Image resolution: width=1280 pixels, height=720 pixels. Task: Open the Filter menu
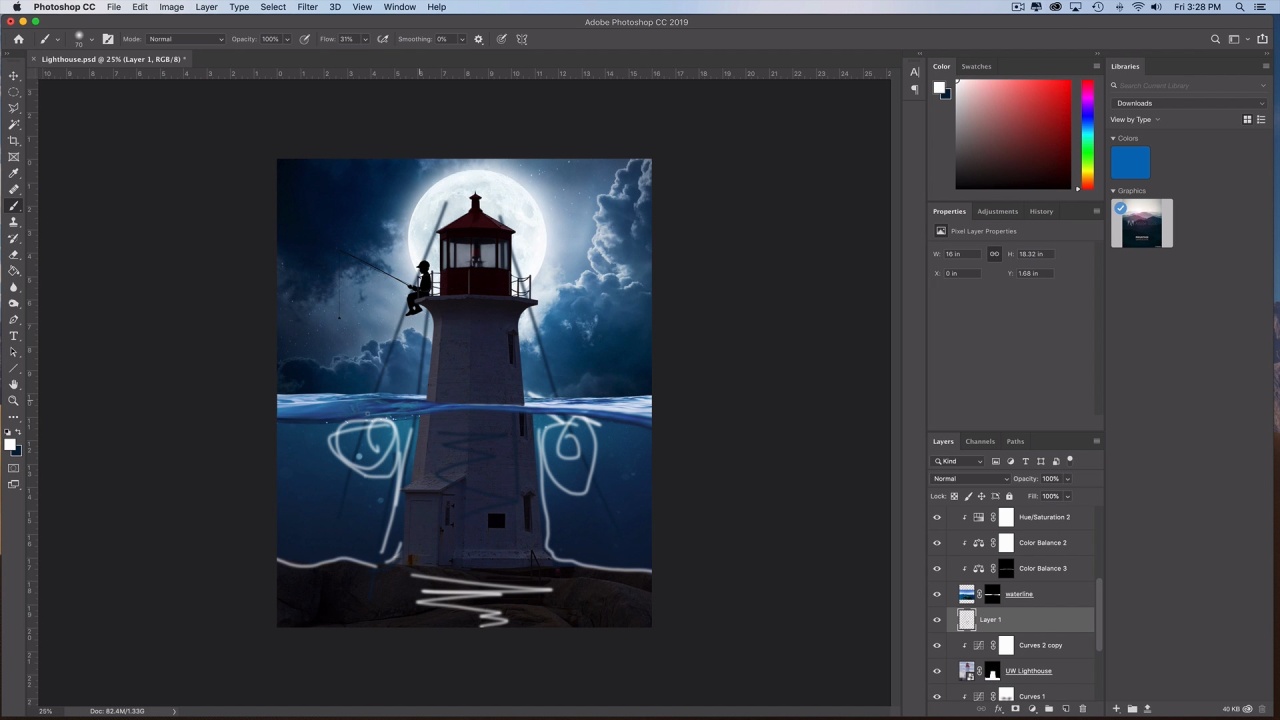pyautogui.click(x=307, y=7)
